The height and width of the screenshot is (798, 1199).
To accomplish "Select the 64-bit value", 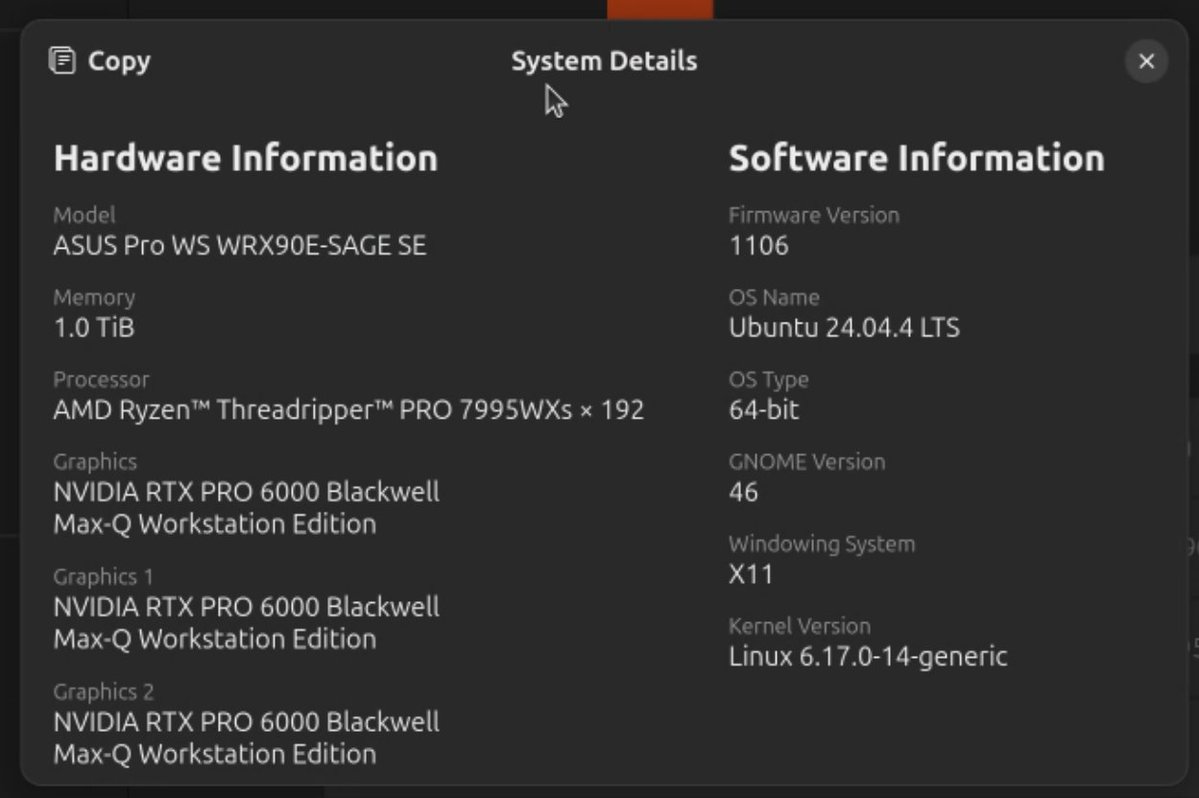I will (x=764, y=410).
